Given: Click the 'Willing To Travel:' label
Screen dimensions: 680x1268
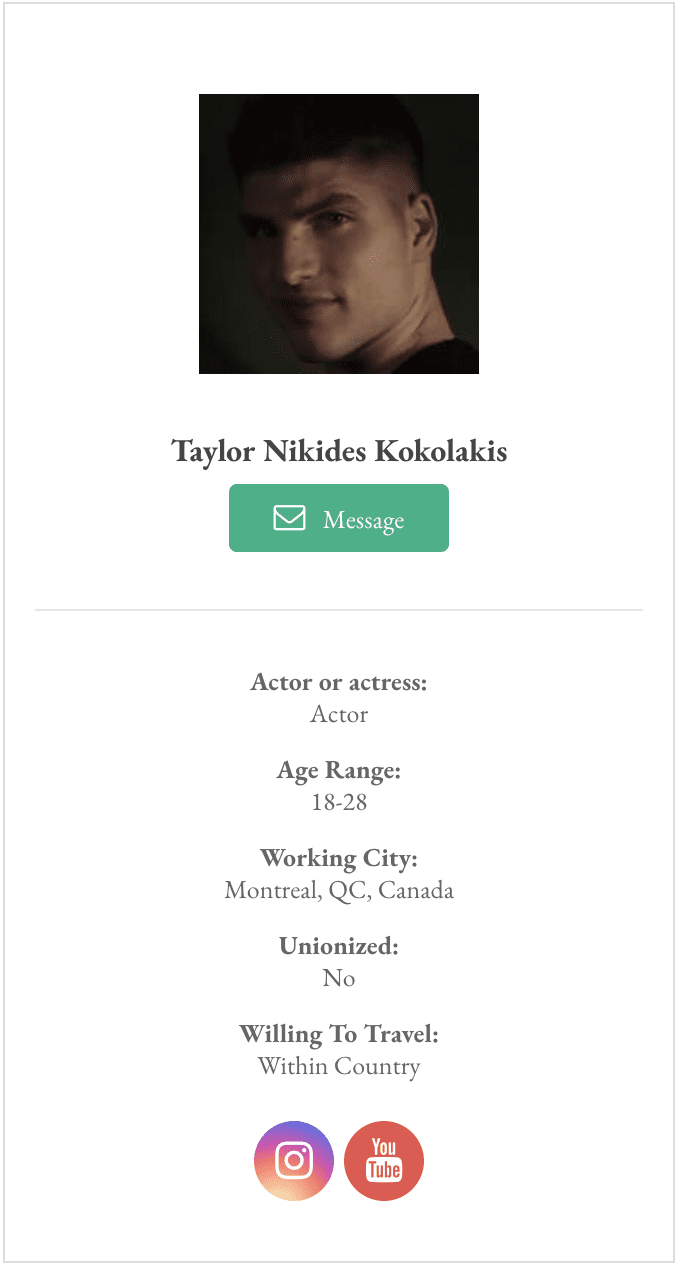Looking at the screenshot, I should [x=339, y=1034].
